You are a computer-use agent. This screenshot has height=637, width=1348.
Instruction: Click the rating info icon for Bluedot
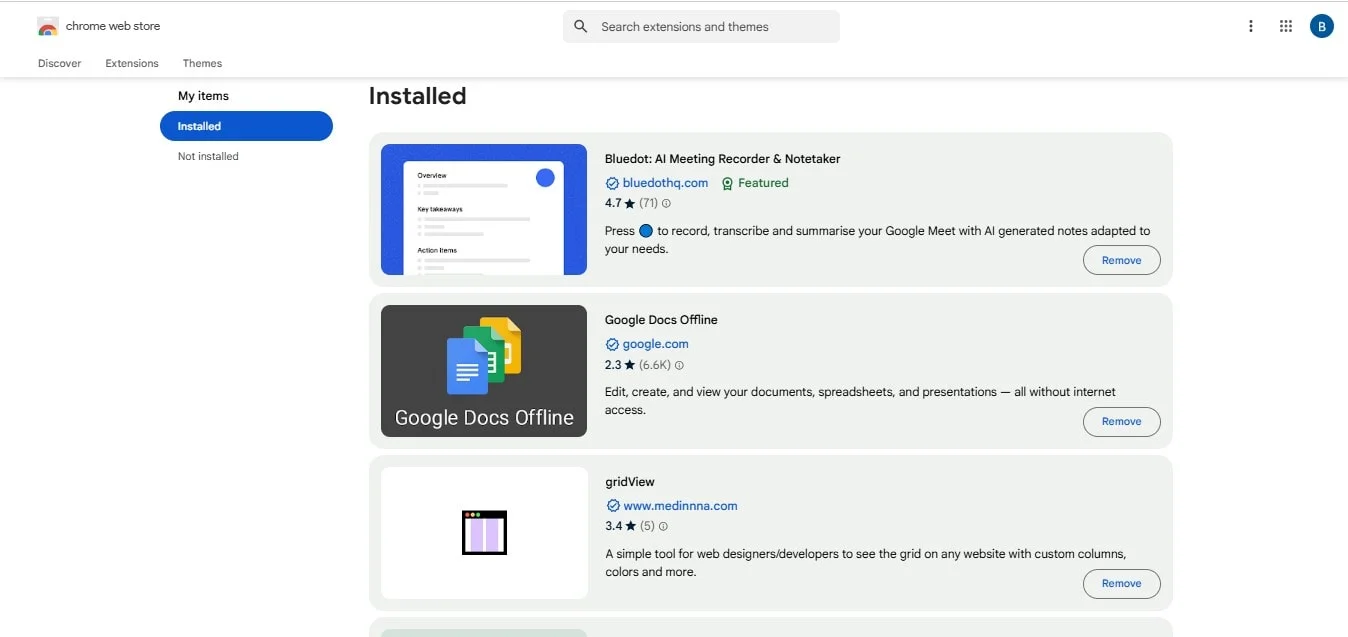pos(667,203)
